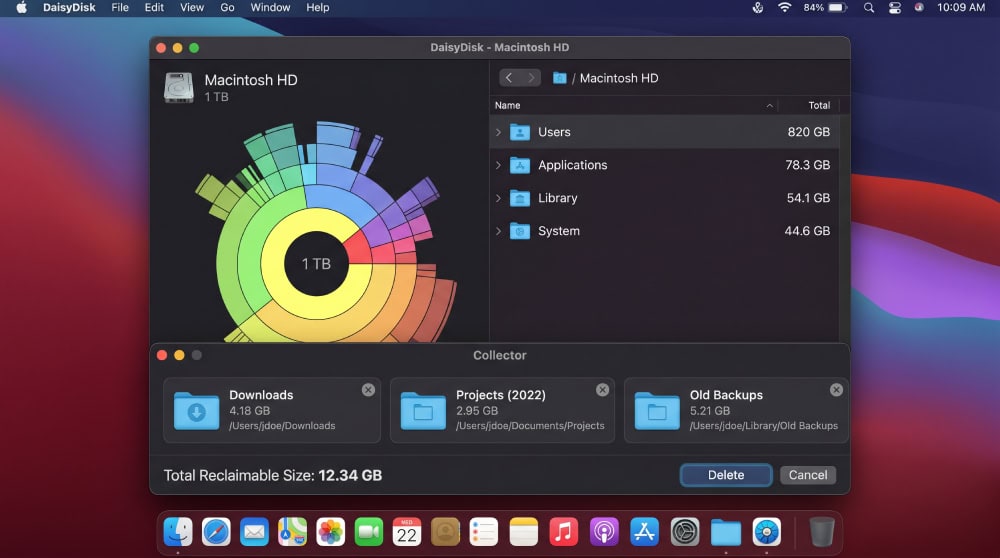Click the red segment of the sunburst chart
This screenshot has height=558, width=1000.
coord(358,248)
